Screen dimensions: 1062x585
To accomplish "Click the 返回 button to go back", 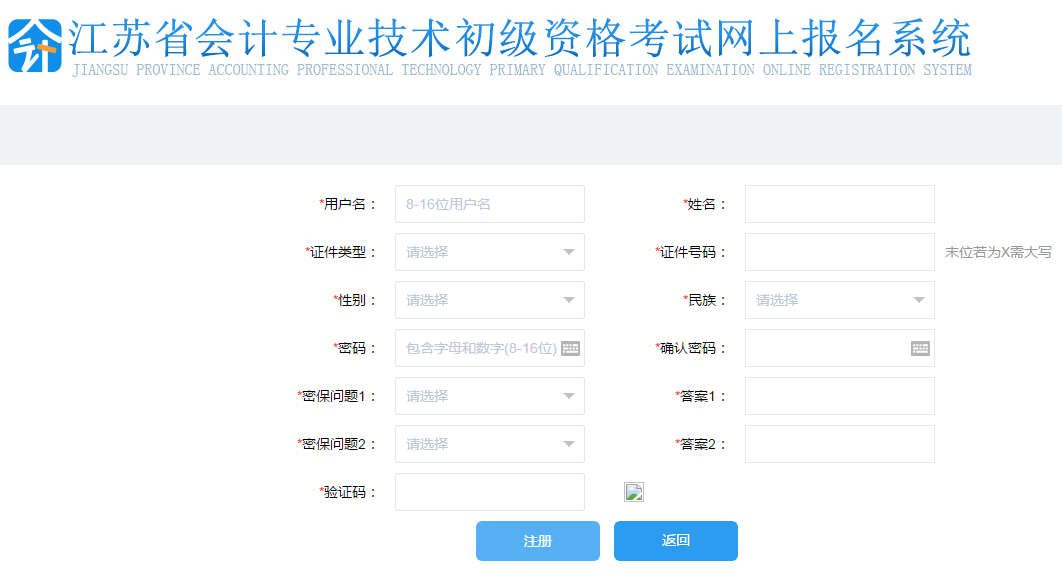I will coord(675,540).
